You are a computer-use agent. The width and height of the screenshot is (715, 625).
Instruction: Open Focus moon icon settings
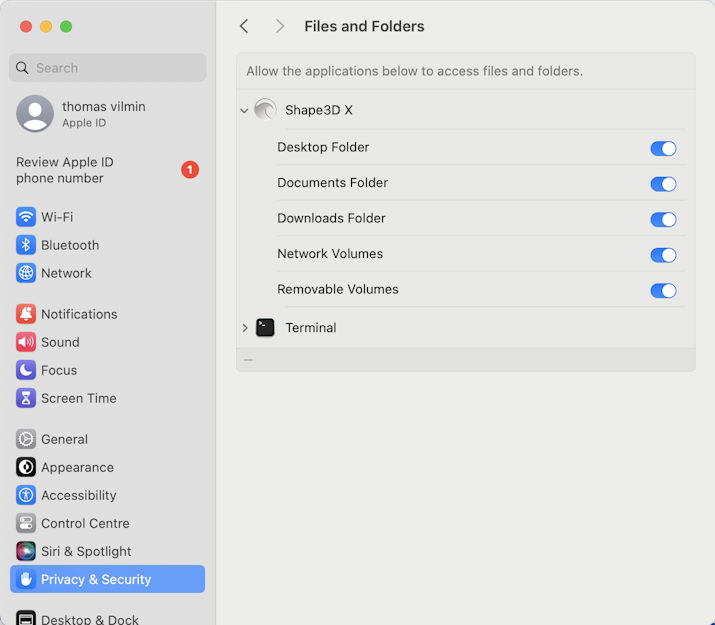coord(26,370)
